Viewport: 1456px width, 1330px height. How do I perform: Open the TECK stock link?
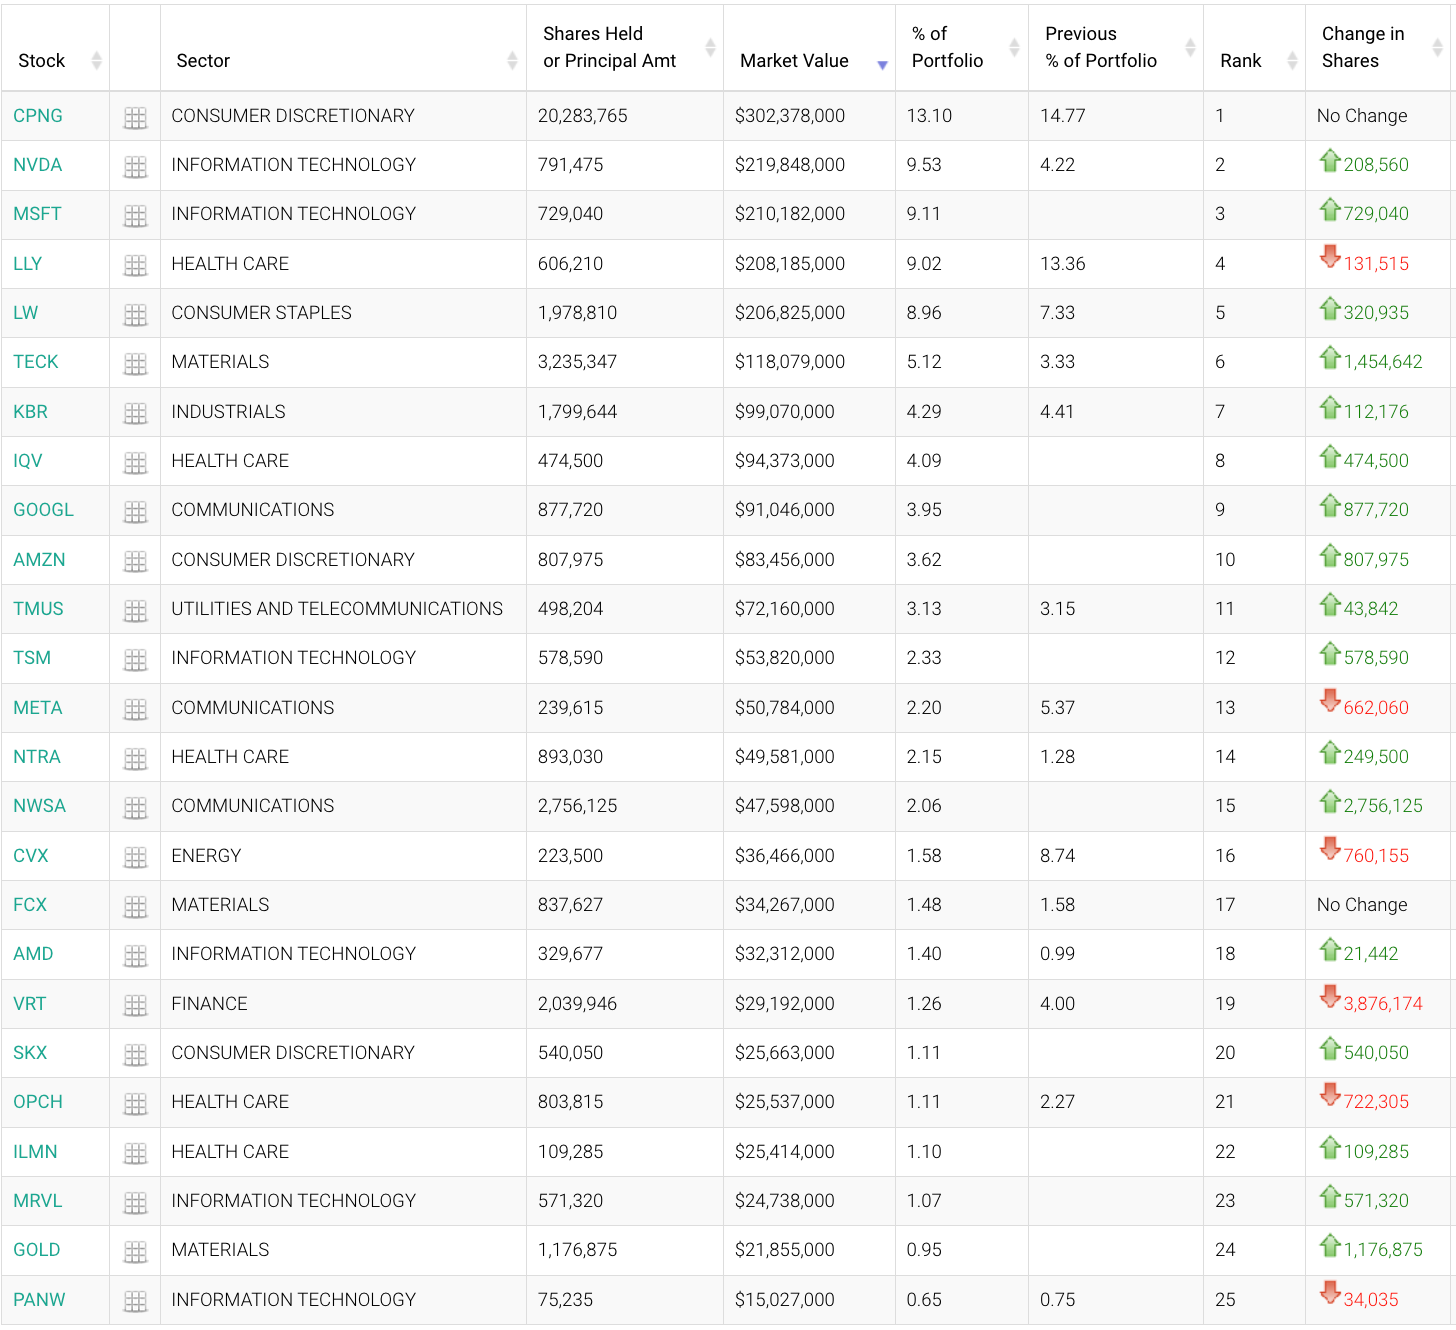click(36, 362)
